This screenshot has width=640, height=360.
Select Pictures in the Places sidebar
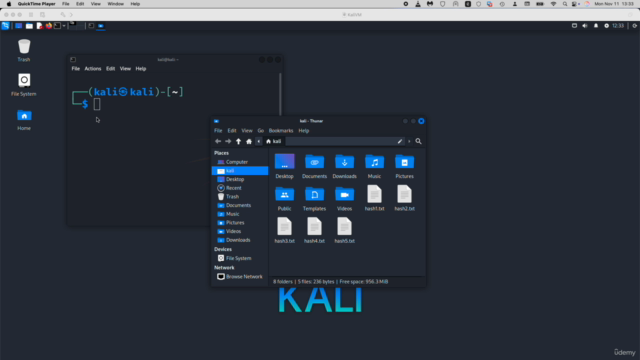(240, 223)
